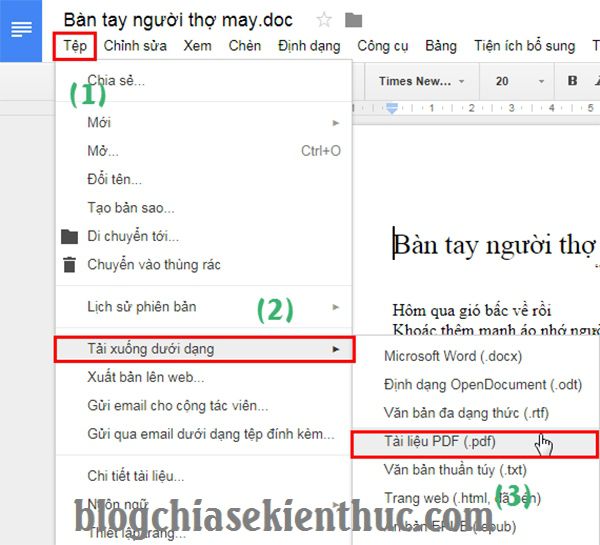Open the Tệp menu

coord(75,46)
